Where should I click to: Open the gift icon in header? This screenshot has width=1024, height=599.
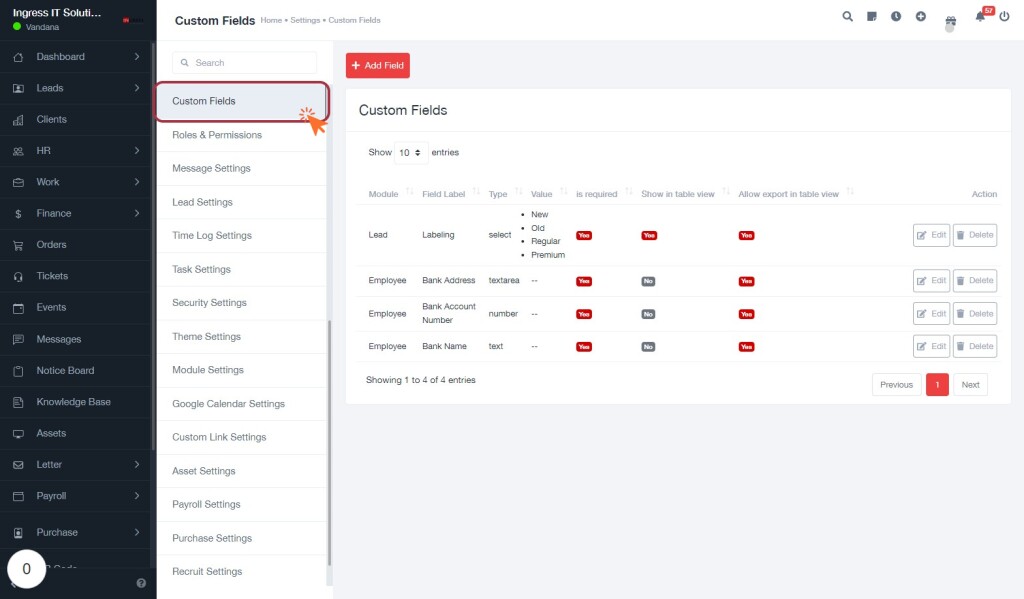950,21
